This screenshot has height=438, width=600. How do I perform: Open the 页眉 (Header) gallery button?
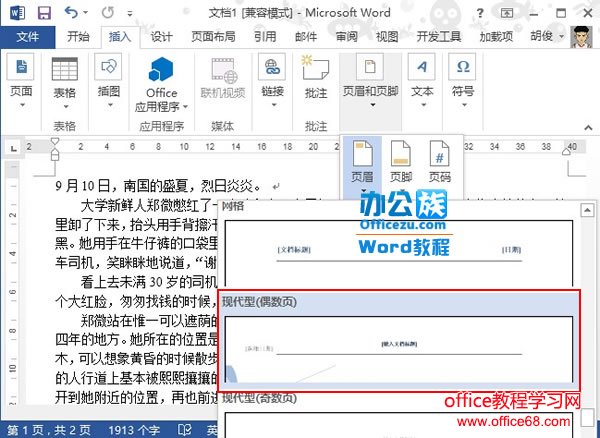[x=362, y=166]
